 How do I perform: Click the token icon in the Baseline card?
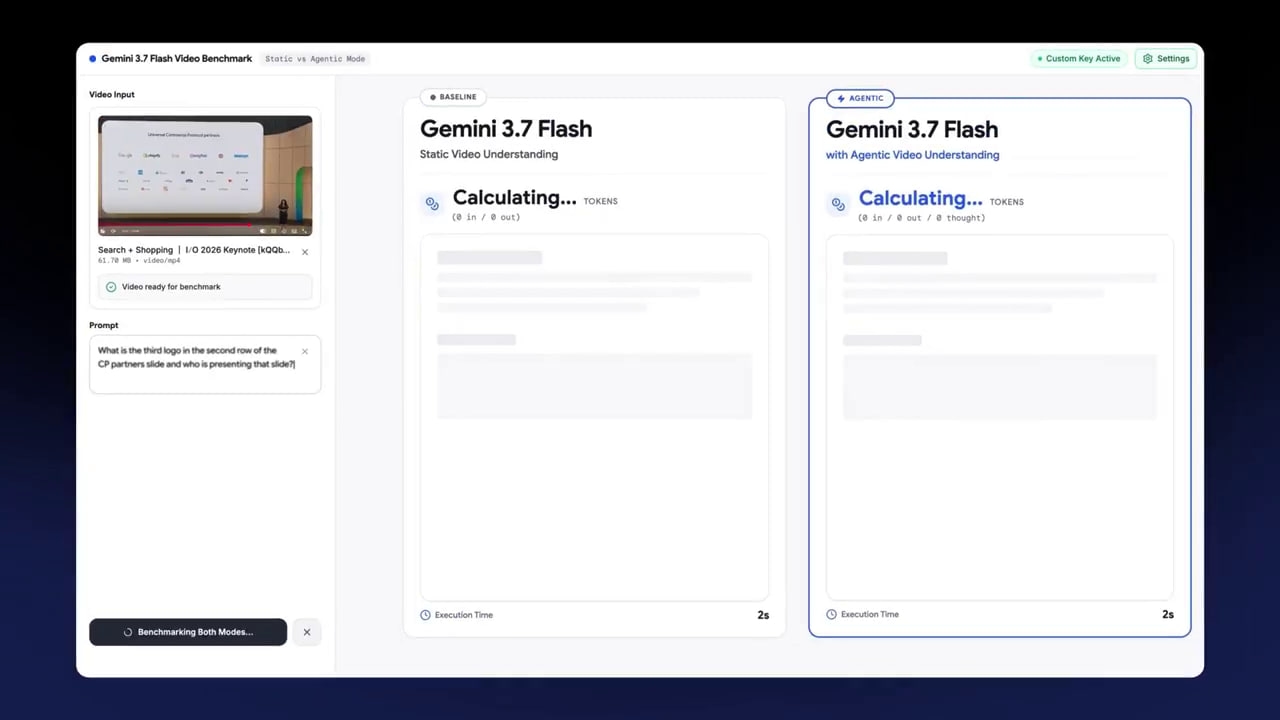[432, 204]
